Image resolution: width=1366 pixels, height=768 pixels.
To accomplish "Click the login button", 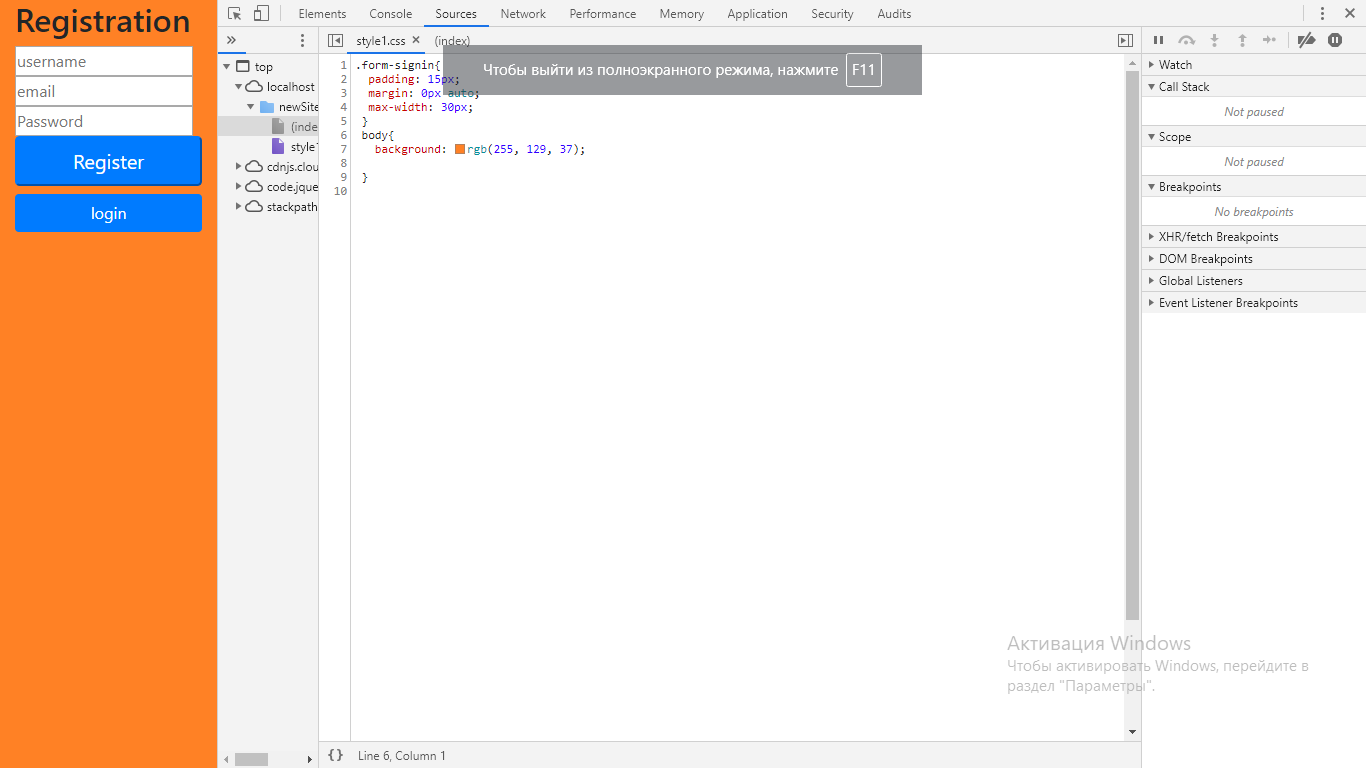I will (108, 213).
